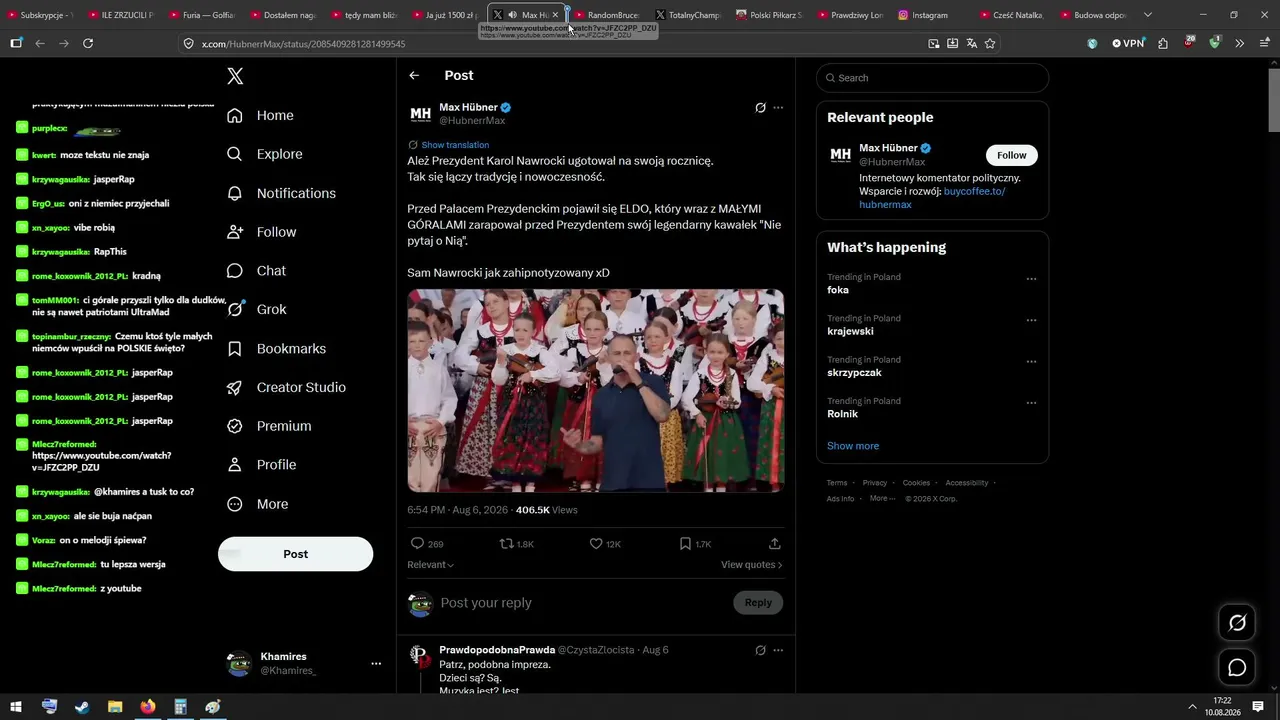Viewport: 1280px width, 720px height.
Task: Click the white Post button in sidebar
Action: click(295, 554)
